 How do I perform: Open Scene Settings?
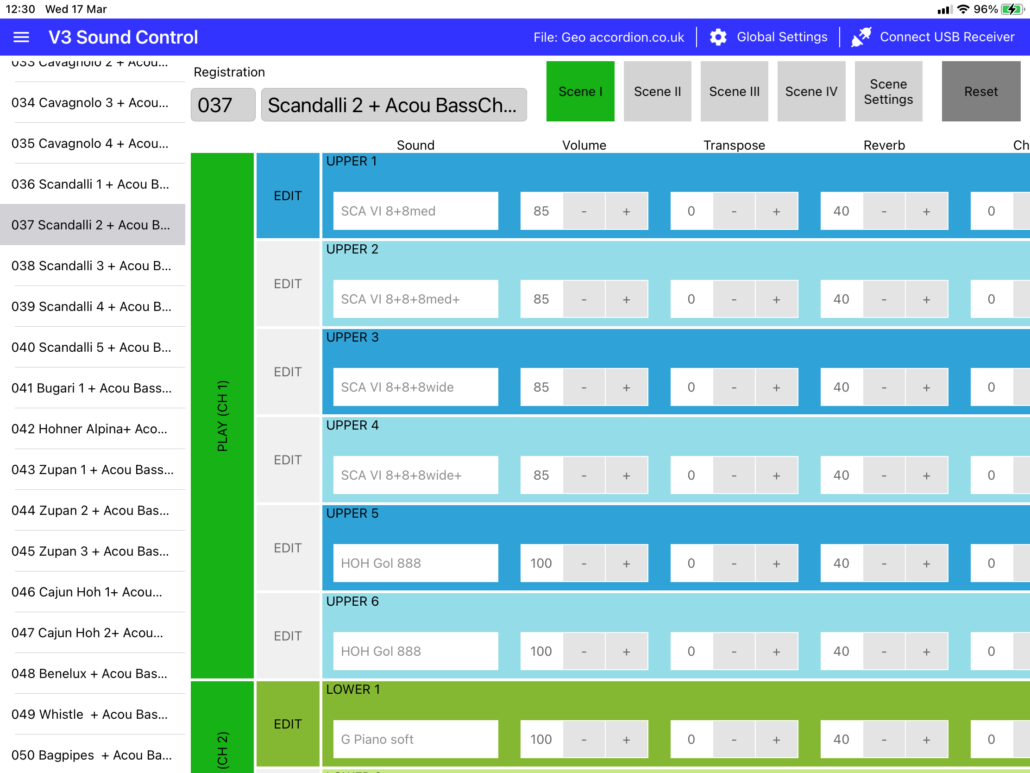point(888,91)
